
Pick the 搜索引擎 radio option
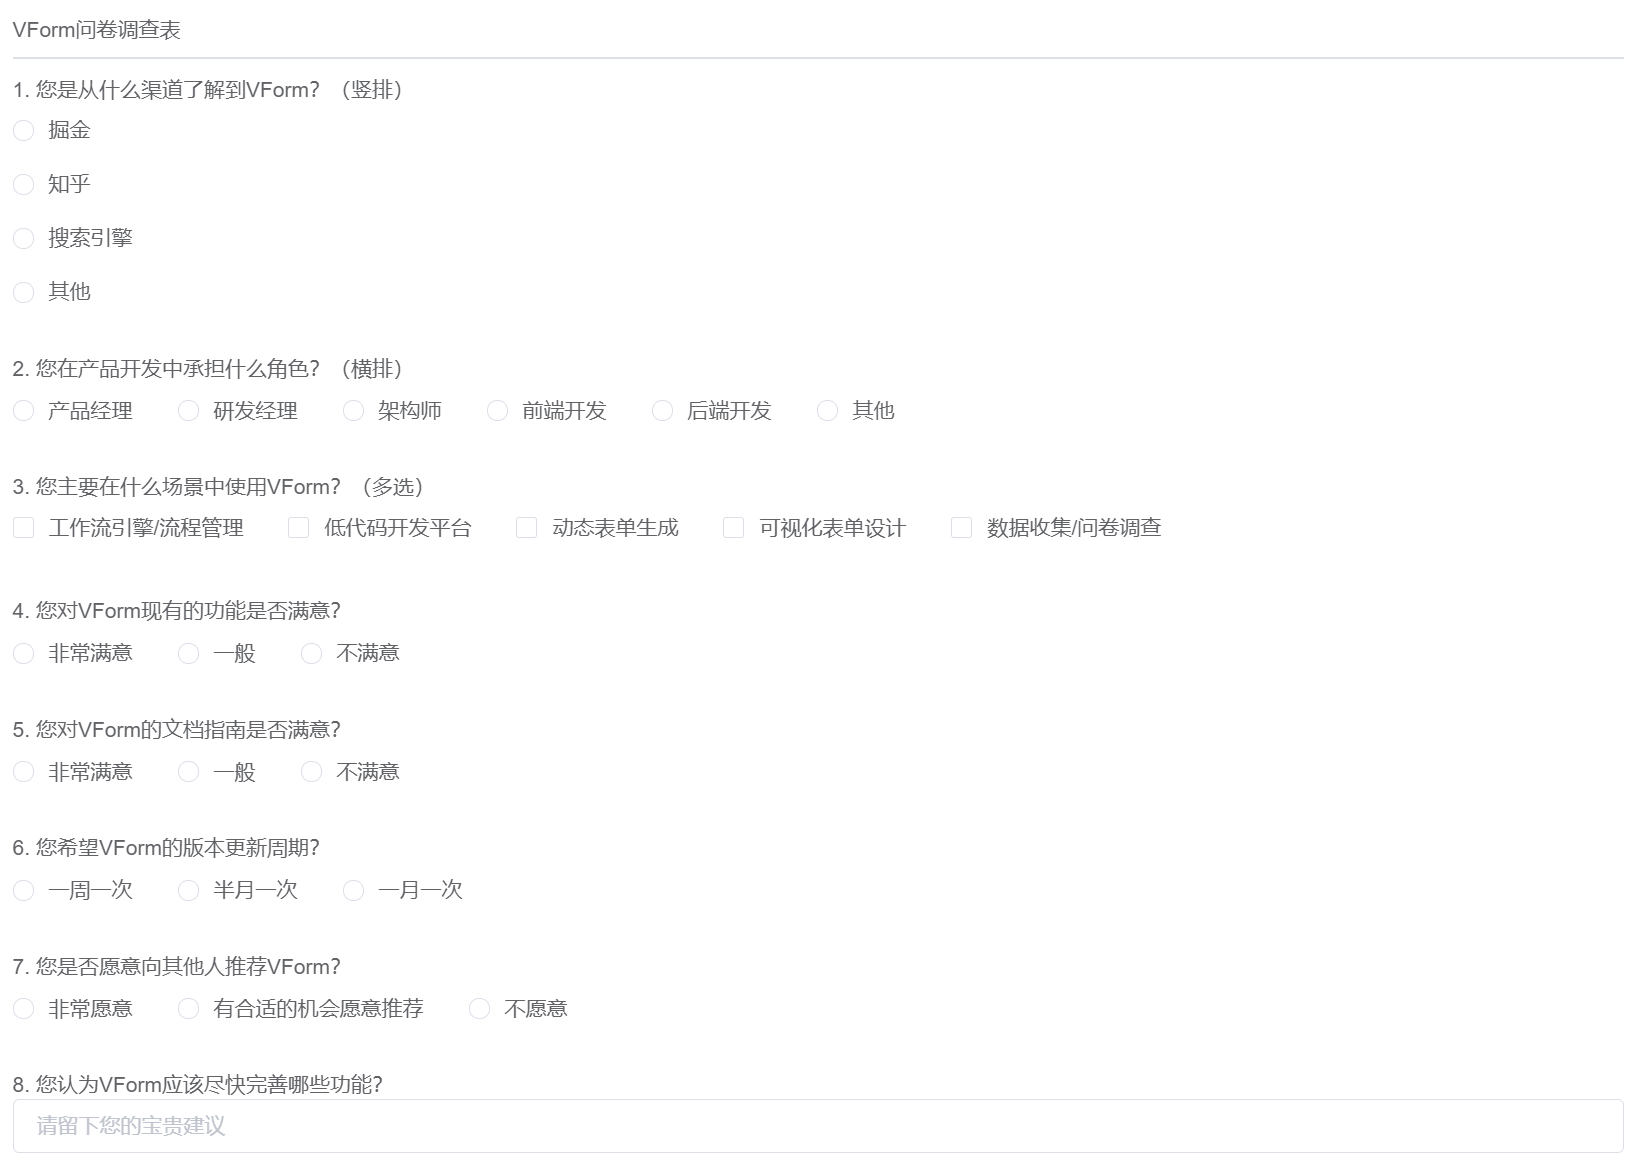24,238
